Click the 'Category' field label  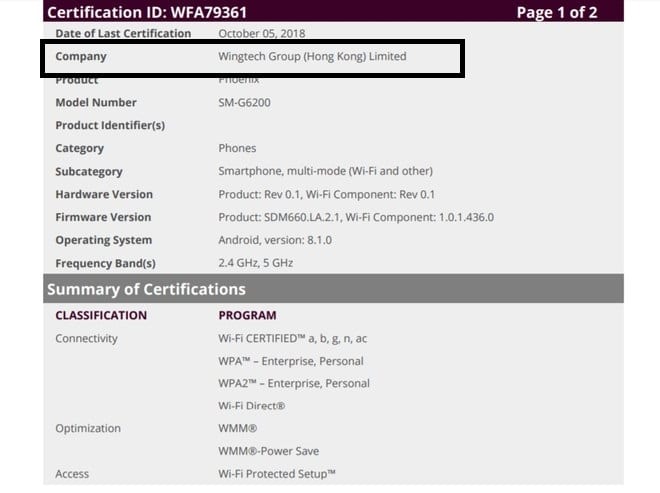pos(80,148)
